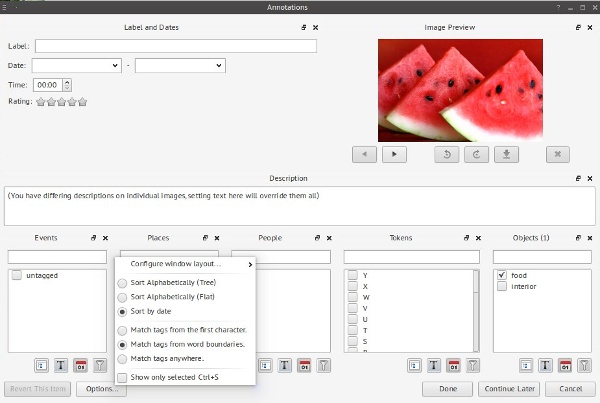Click the delete image X button under preview

558,154
